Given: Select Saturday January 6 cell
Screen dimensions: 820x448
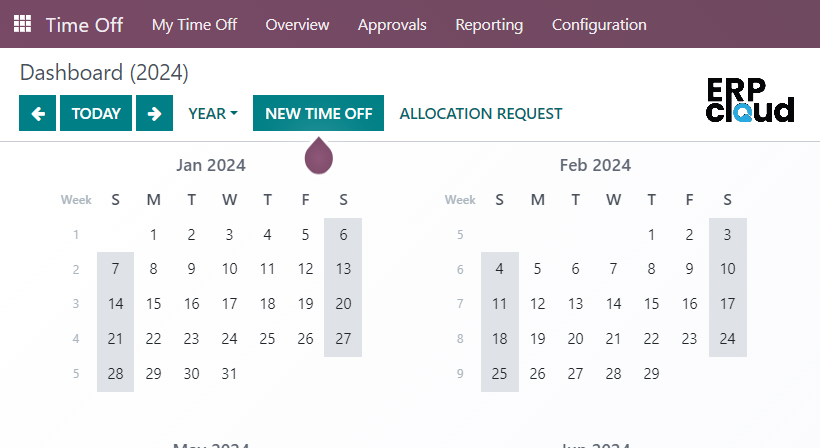Looking at the screenshot, I should (x=343, y=235).
